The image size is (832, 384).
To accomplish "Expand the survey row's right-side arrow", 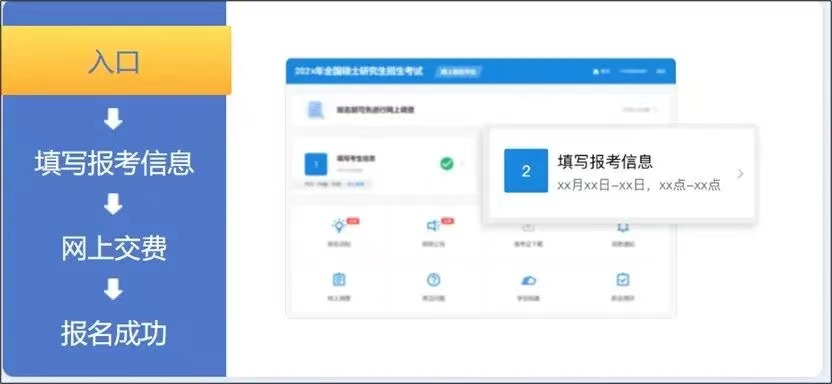I will tap(656, 110).
